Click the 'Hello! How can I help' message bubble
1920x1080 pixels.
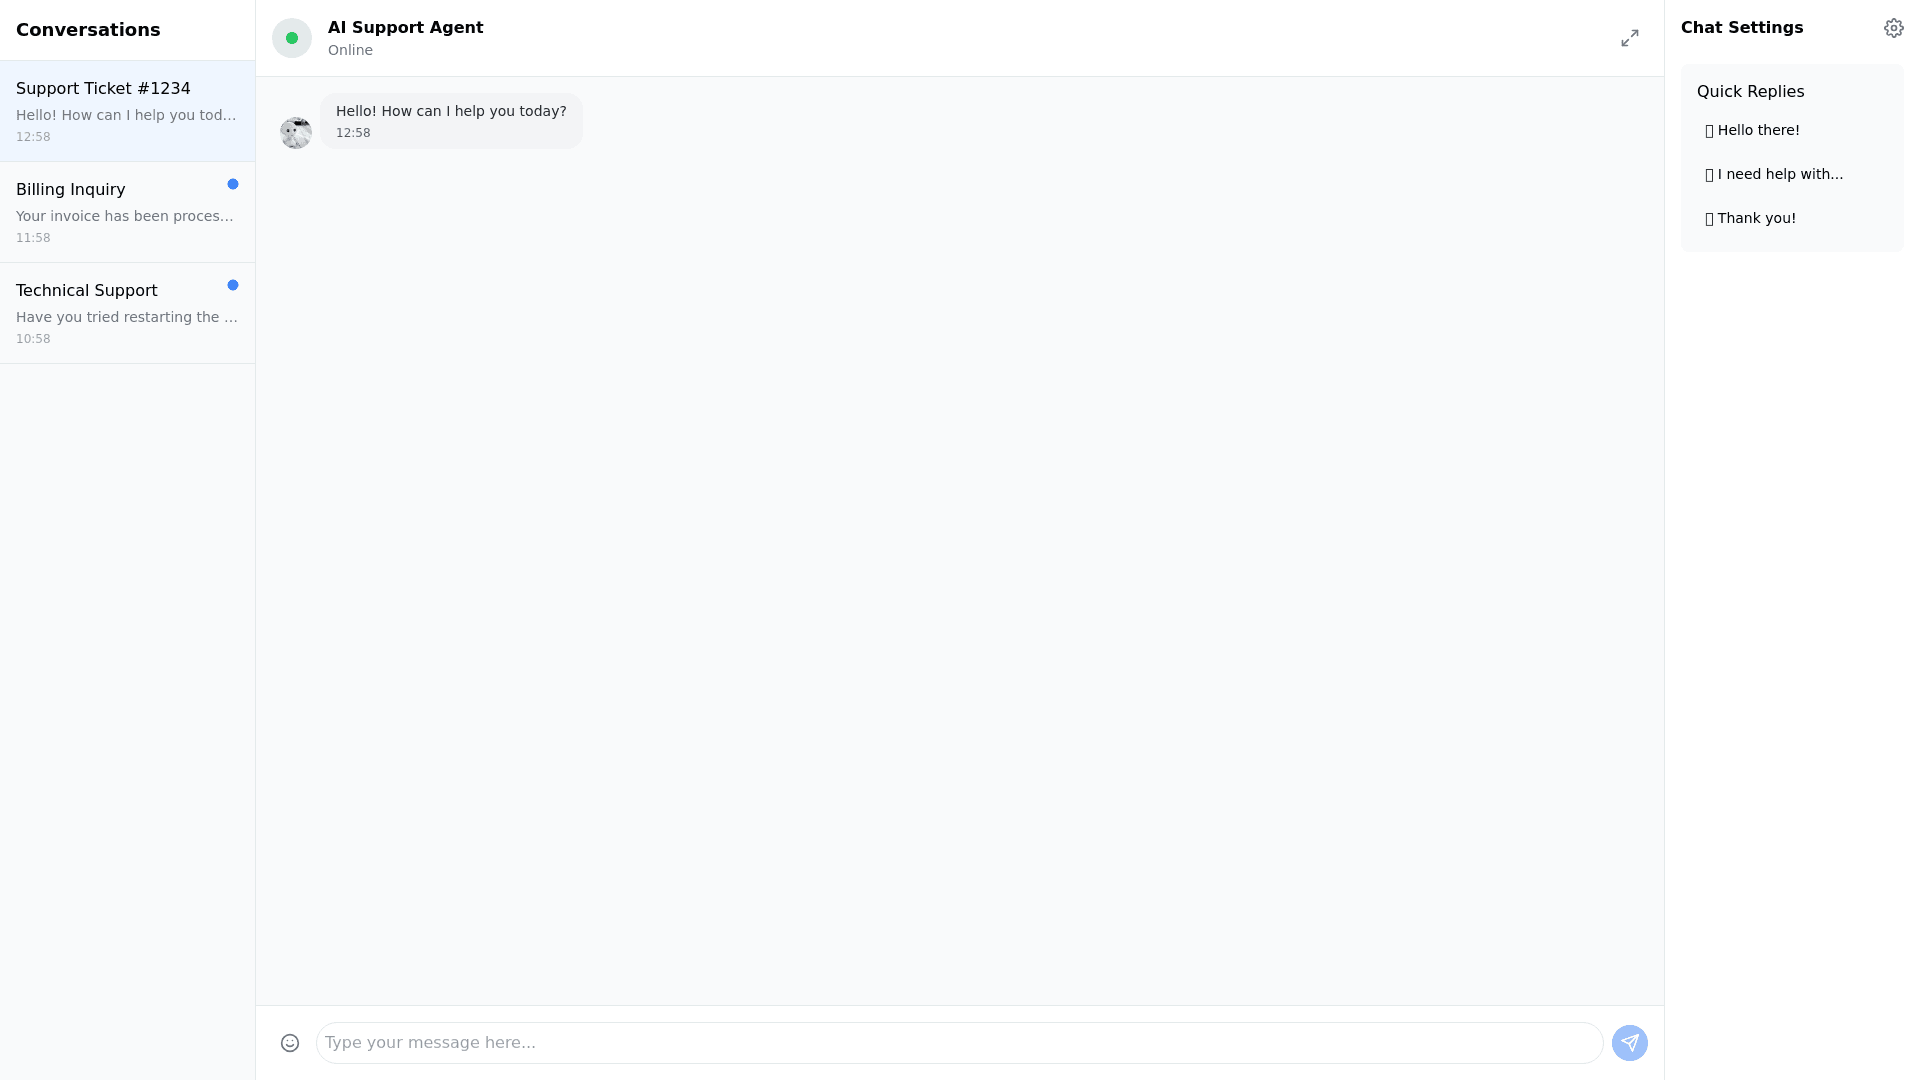click(451, 111)
